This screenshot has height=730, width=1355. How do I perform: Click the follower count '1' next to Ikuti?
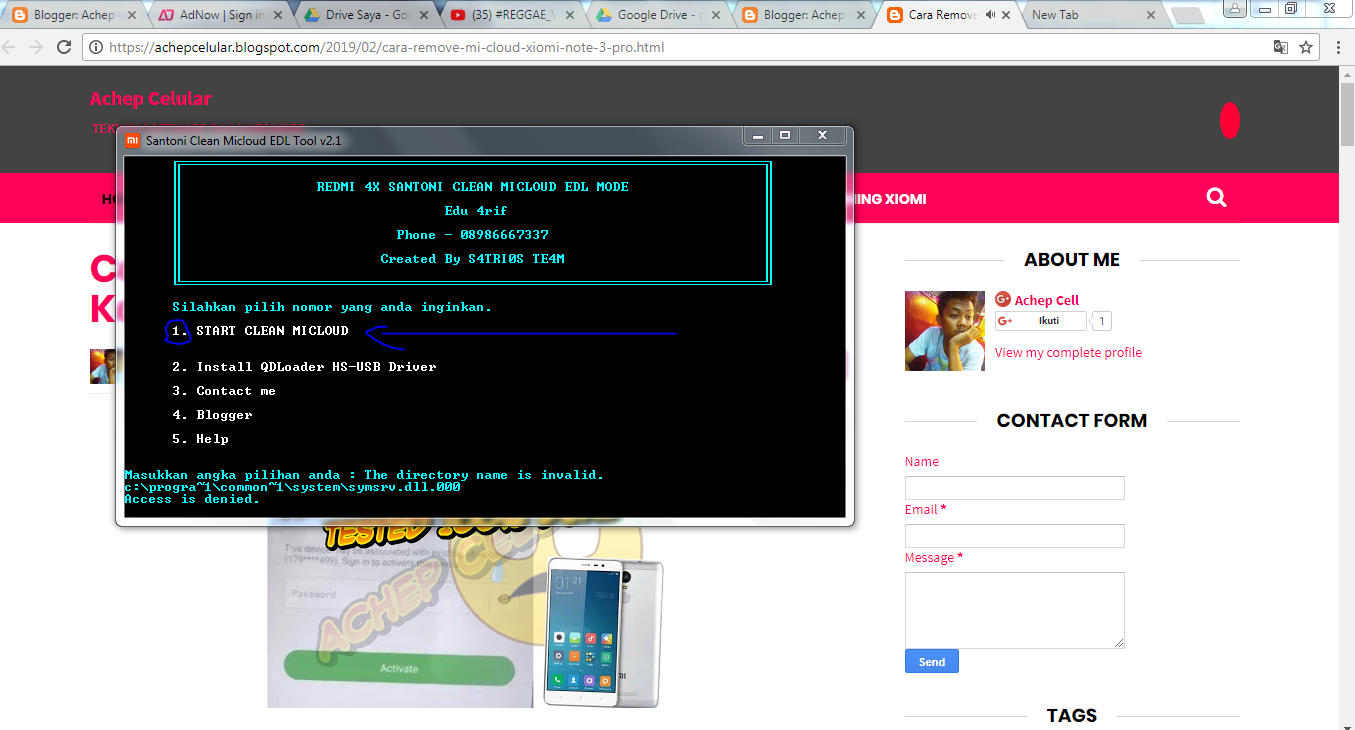pyautogui.click(x=1101, y=321)
